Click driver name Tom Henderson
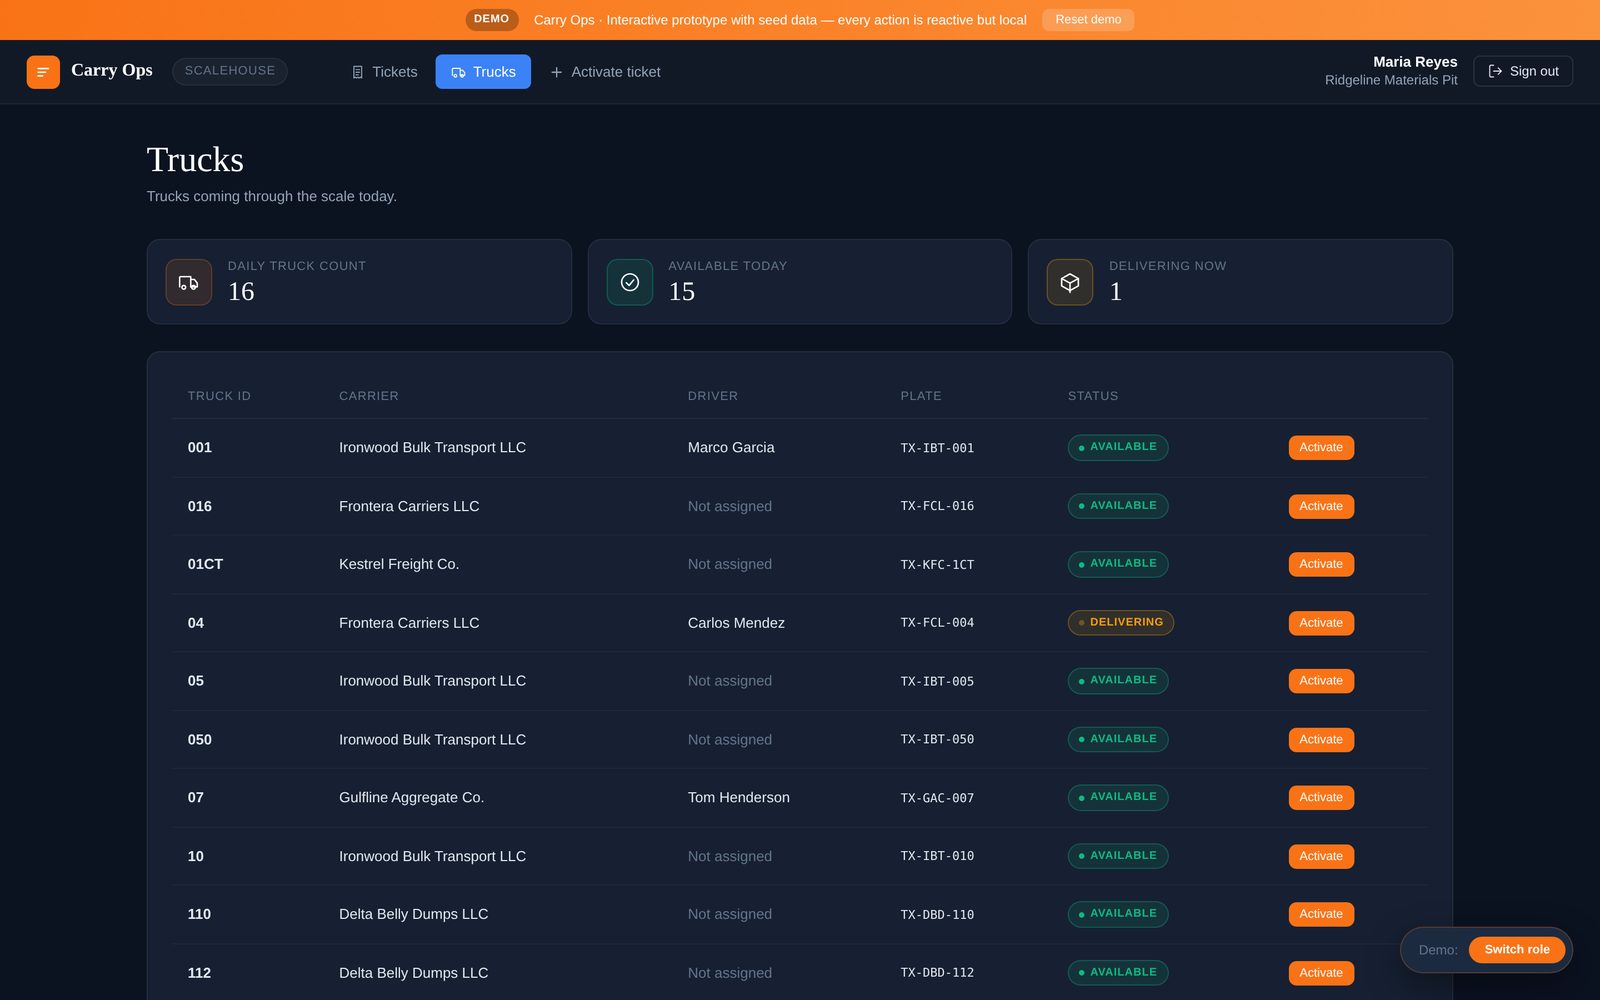The width and height of the screenshot is (1600, 1000). [x=739, y=798]
